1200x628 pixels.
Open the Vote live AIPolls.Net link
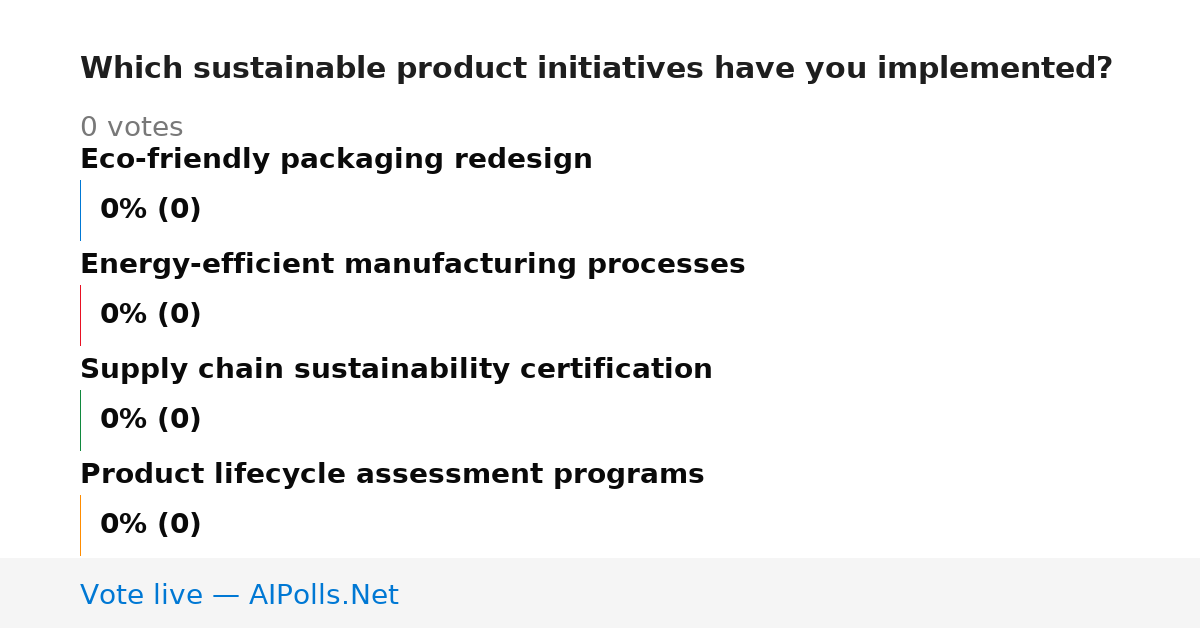(x=239, y=595)
